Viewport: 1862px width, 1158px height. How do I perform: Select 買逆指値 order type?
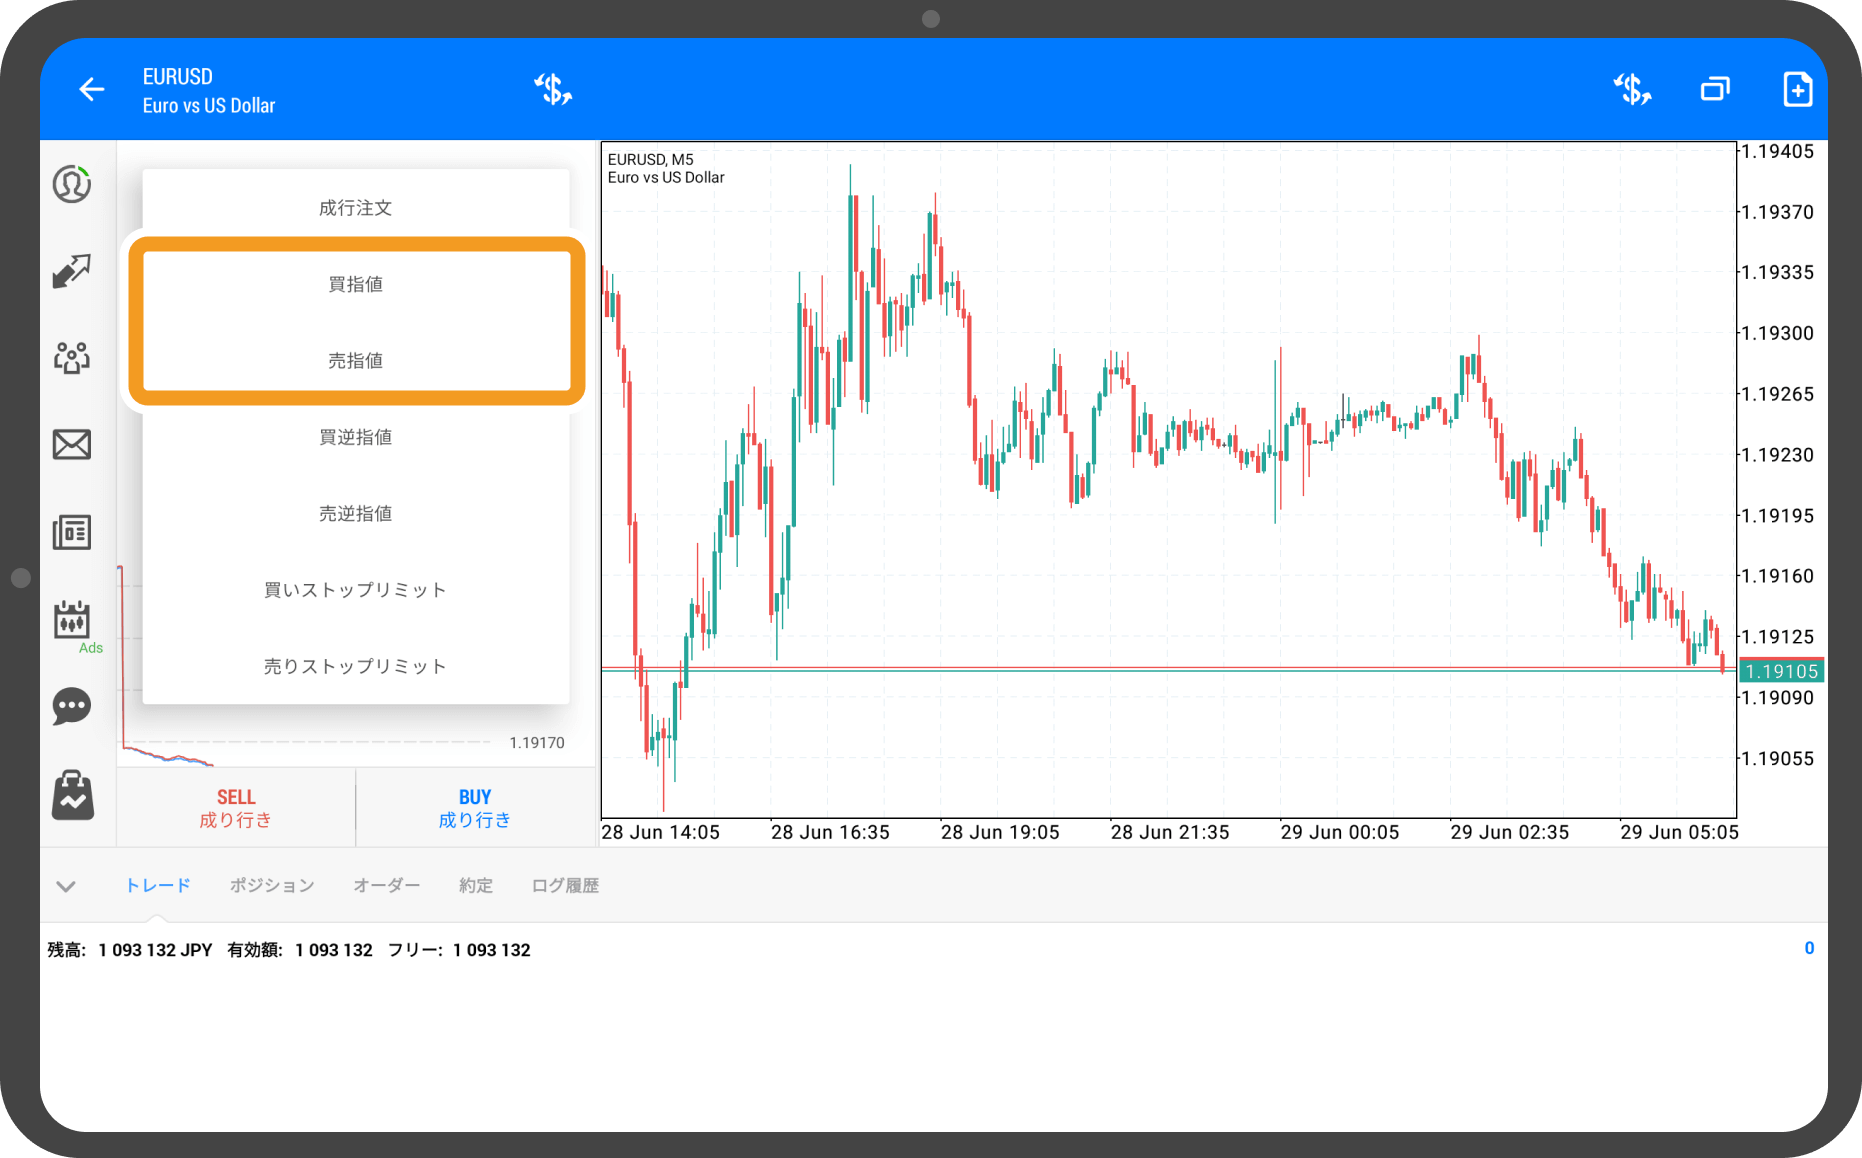coord(356,437)
